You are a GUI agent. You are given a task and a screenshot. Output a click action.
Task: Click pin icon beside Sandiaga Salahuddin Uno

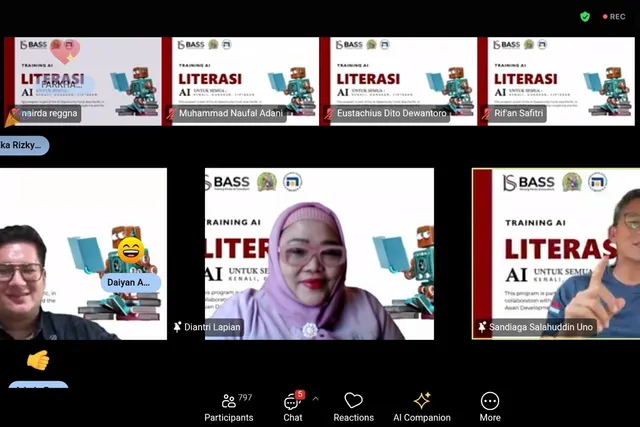pos(482,327)
